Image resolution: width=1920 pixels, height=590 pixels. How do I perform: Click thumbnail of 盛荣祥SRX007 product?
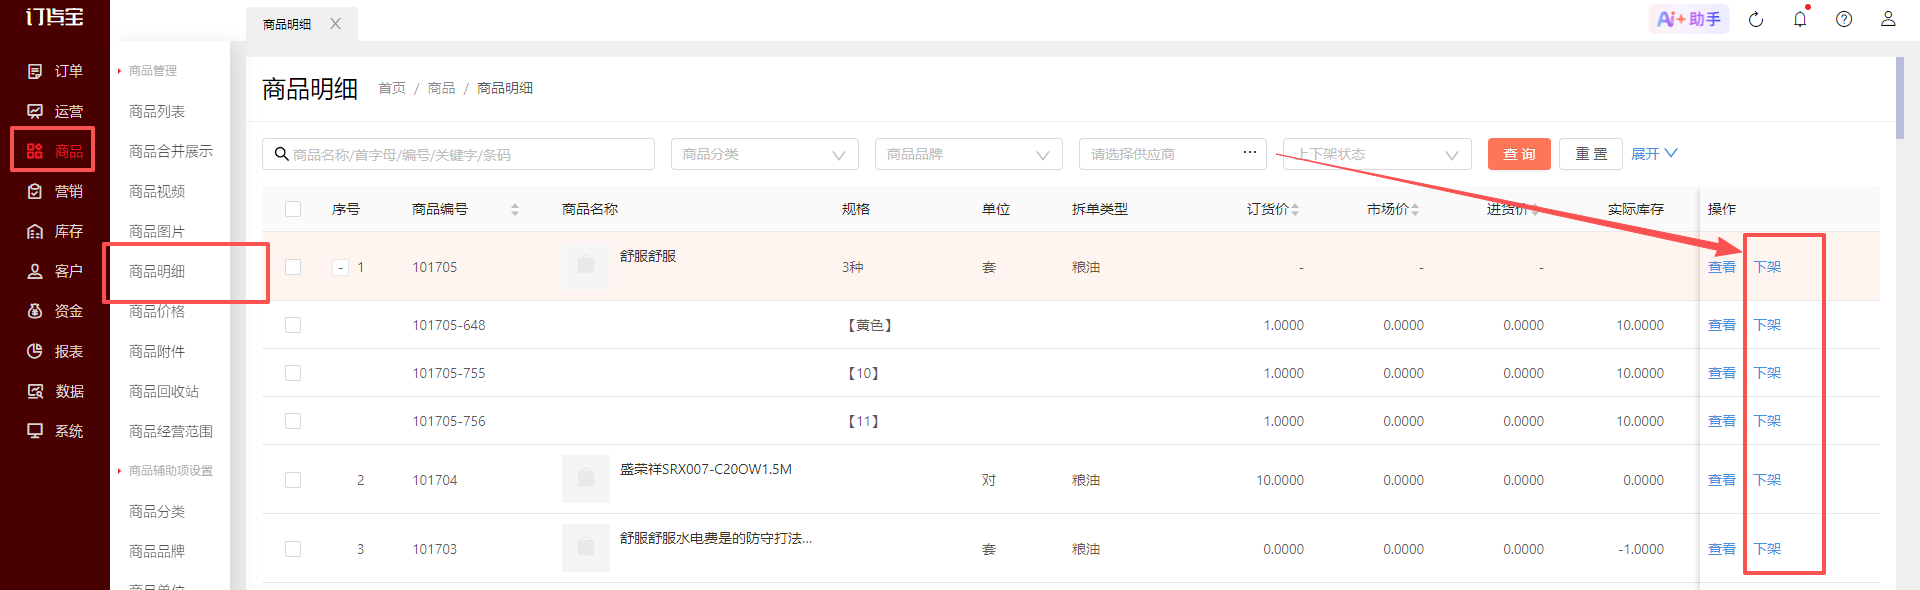point(586,479)
